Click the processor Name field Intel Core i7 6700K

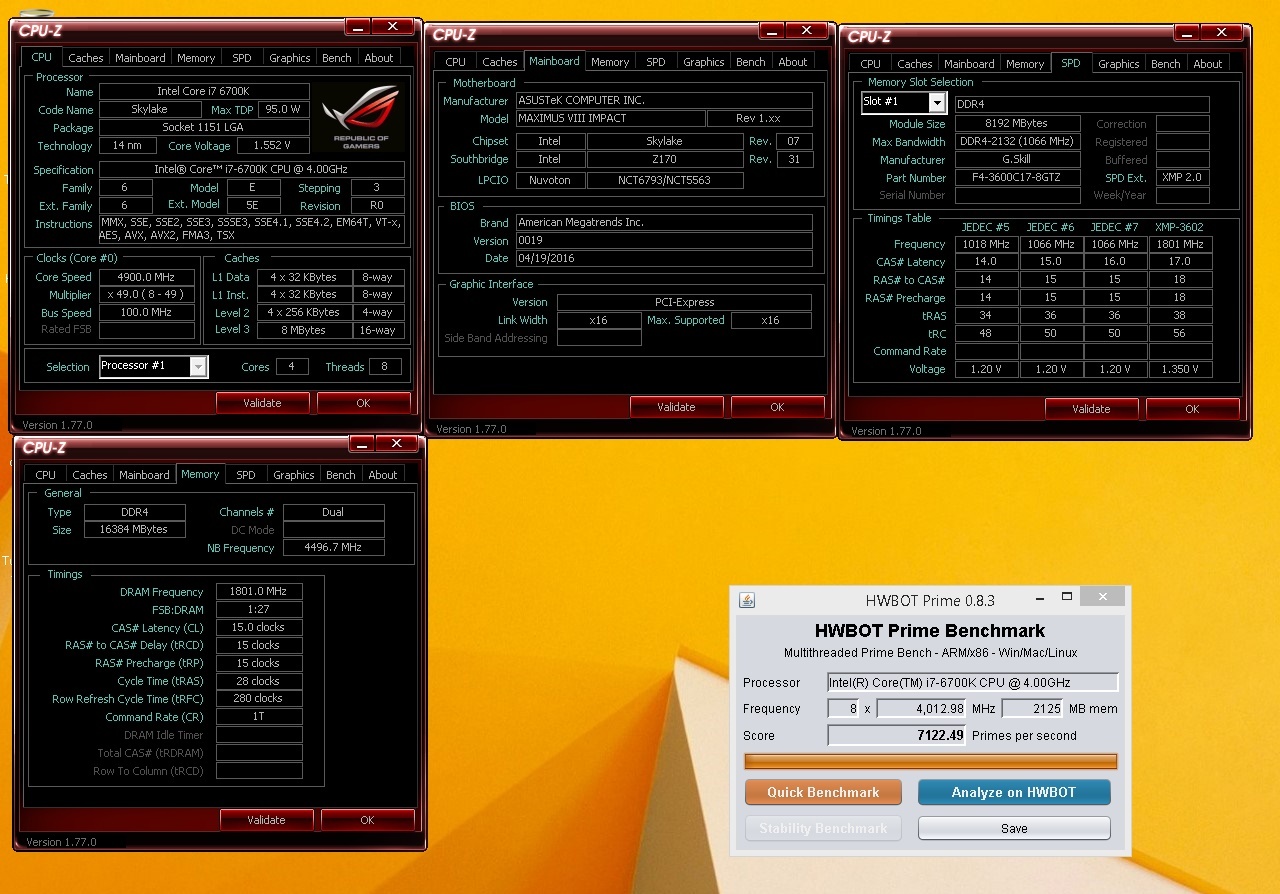204,92
